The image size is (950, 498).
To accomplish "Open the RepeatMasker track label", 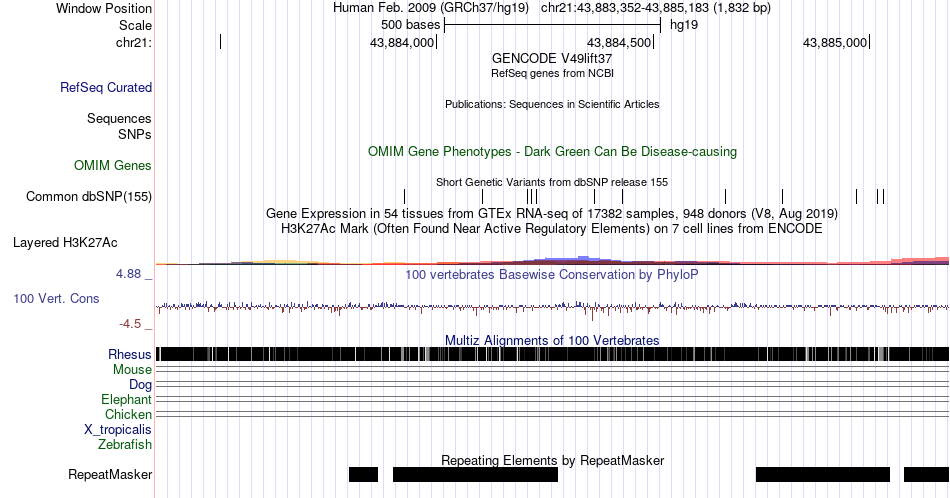I will 110,474.
